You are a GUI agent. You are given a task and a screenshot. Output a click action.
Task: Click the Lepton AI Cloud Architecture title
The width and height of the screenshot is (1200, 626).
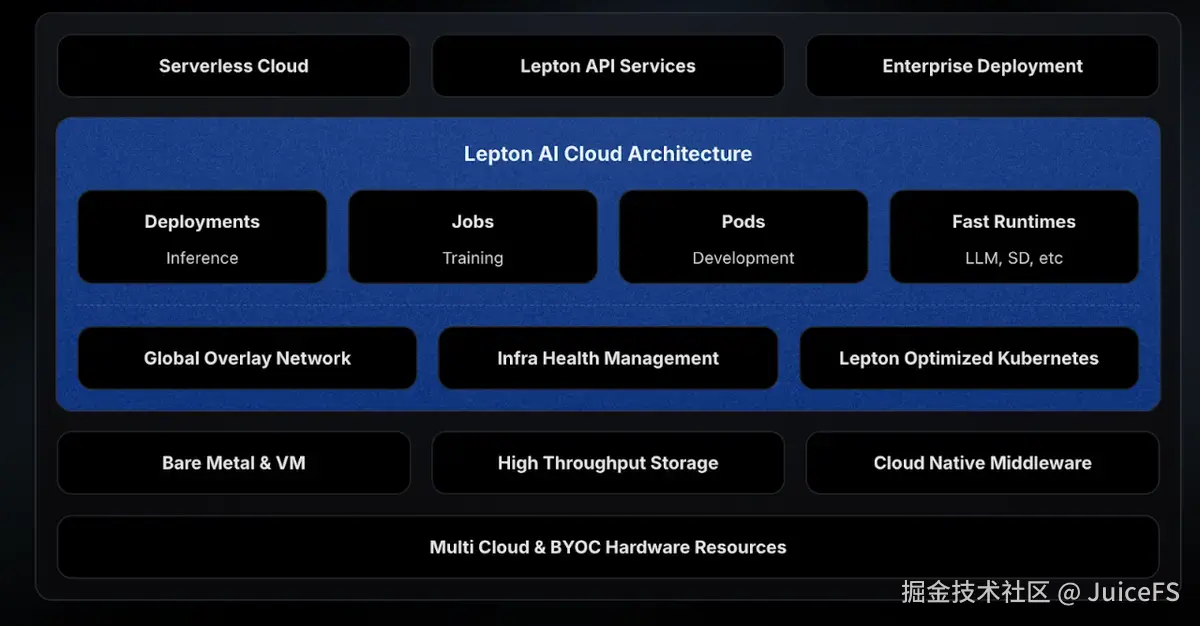pos(608,154)
